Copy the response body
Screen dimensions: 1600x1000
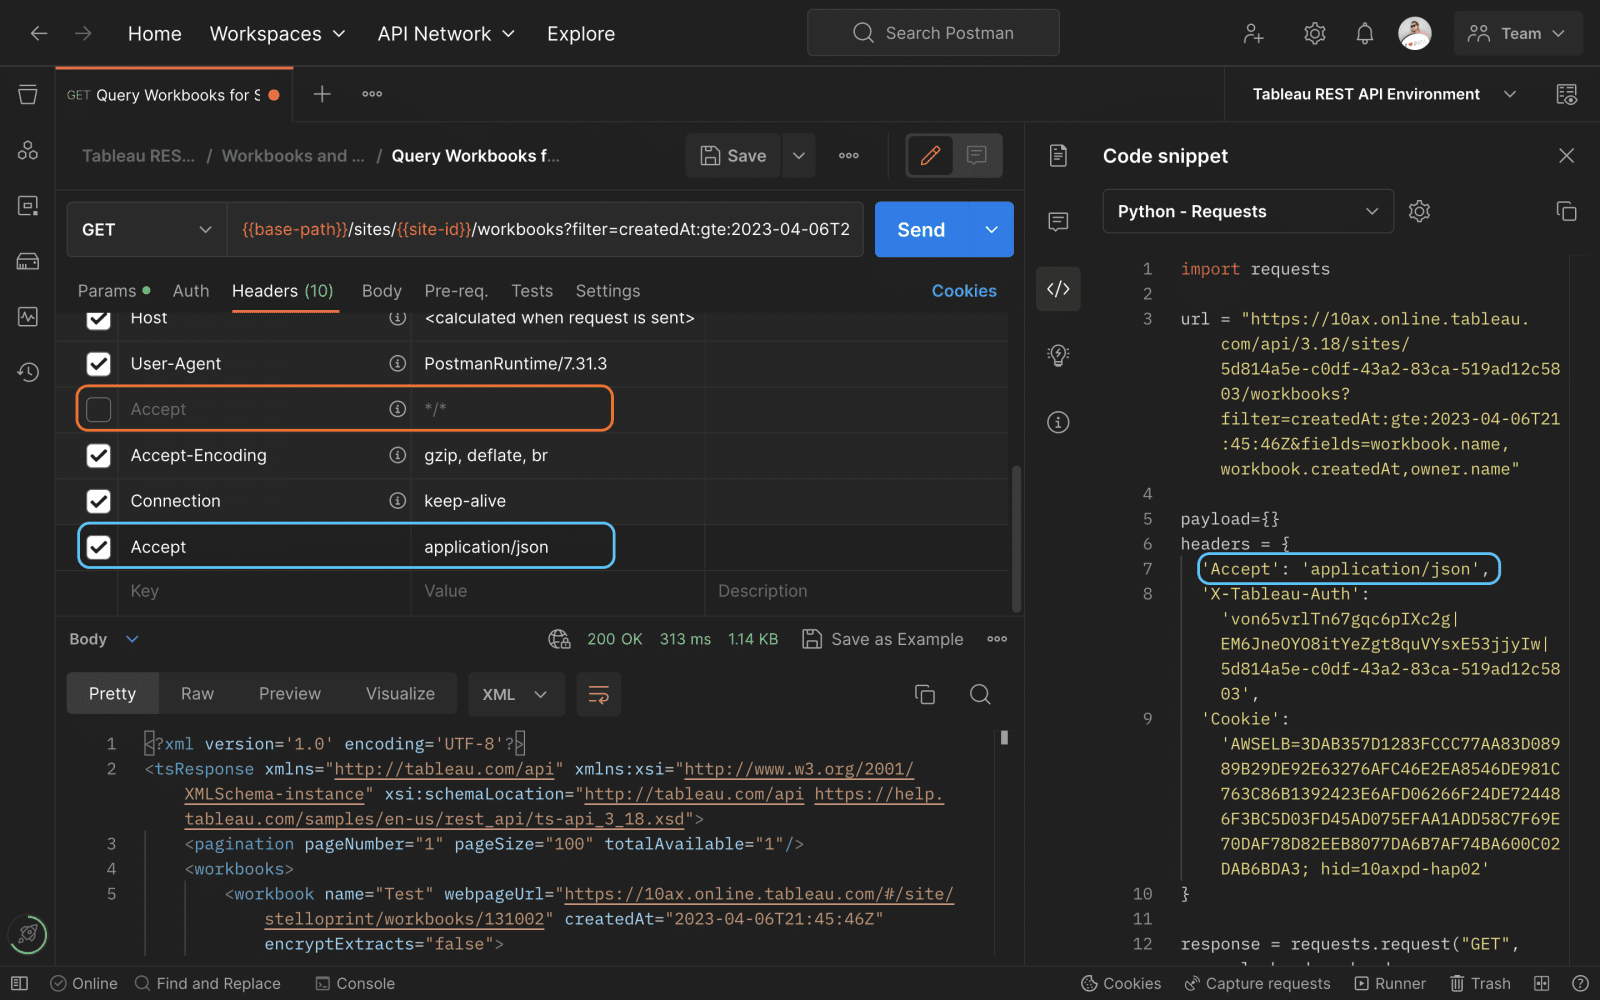coord(925,694)
